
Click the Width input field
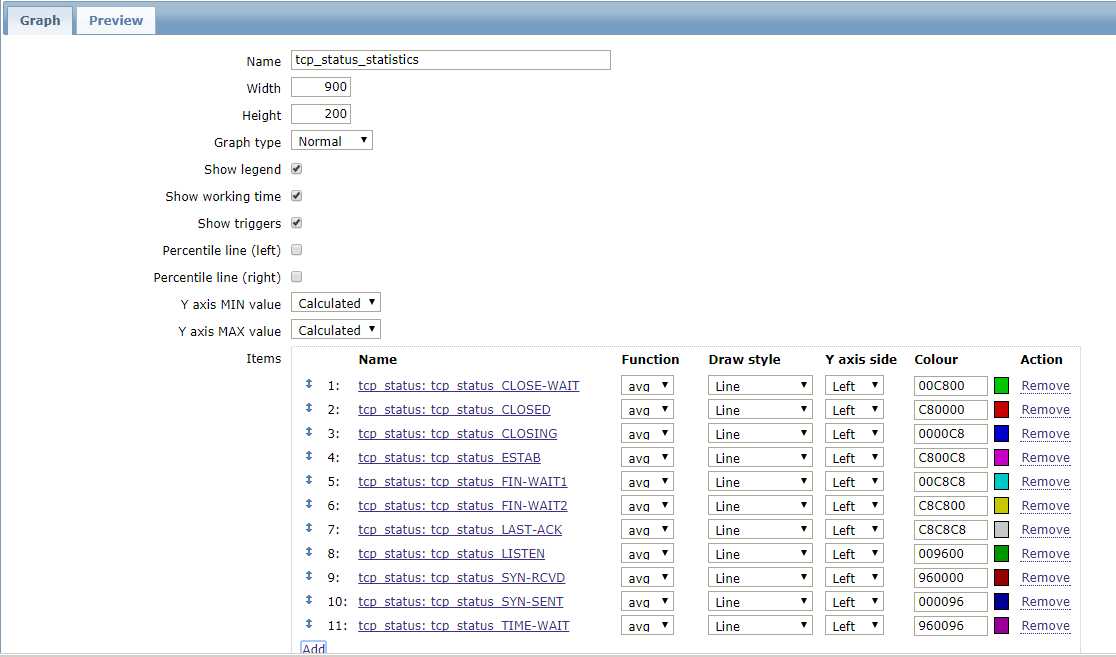coord(321,87)
